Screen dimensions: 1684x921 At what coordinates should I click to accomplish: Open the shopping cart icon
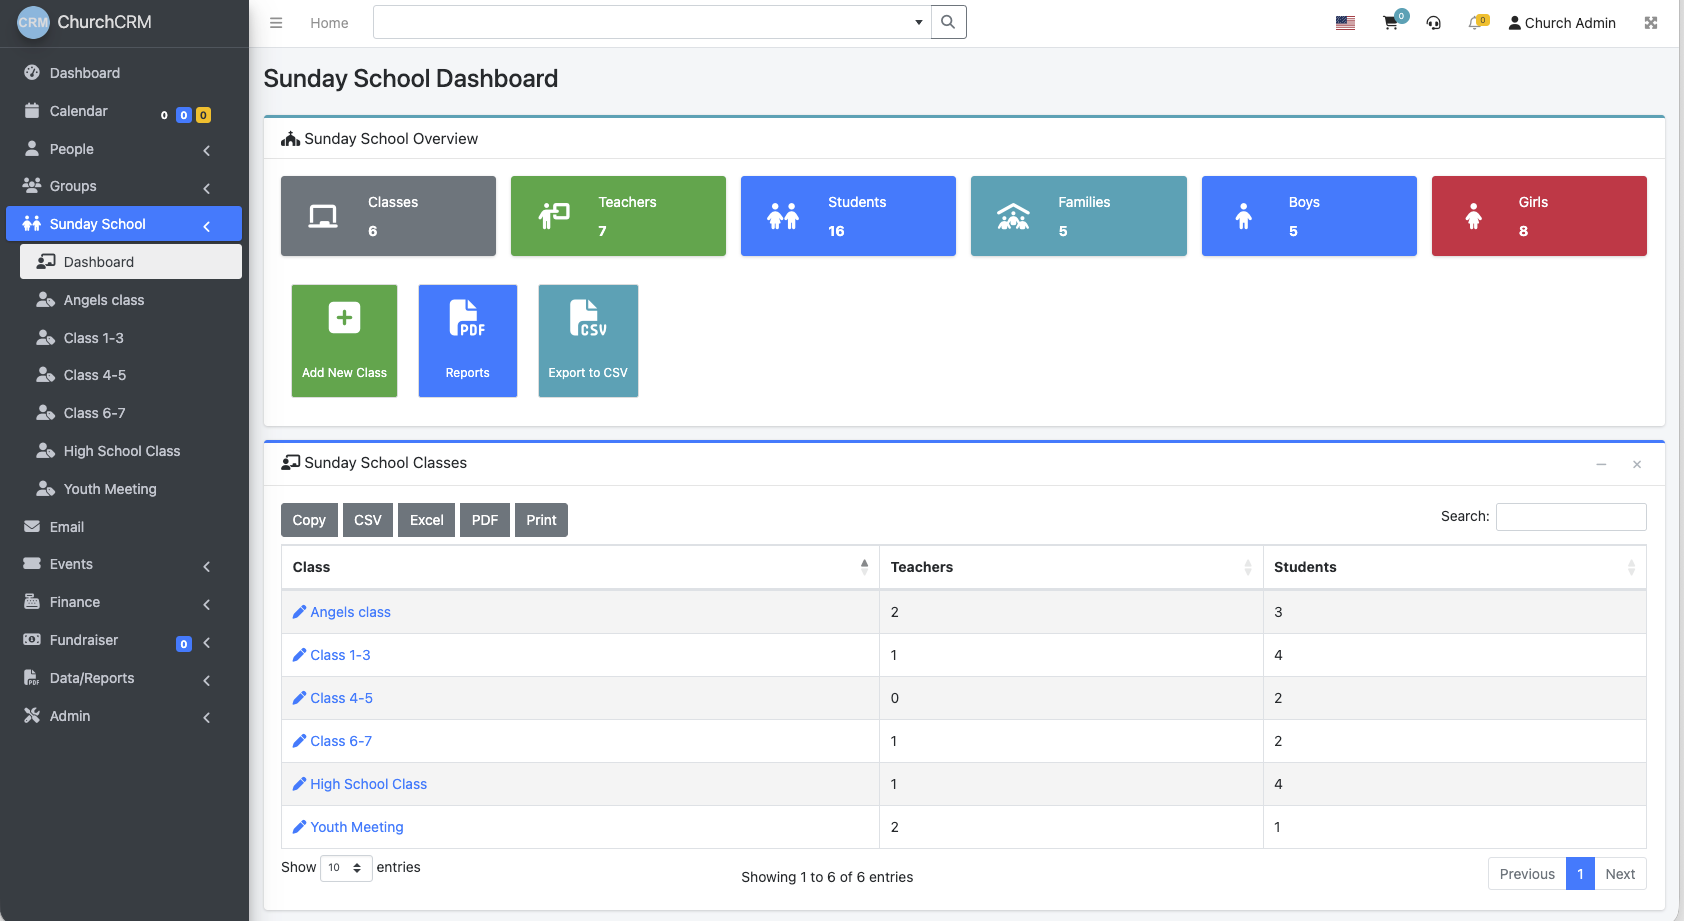(1390, 23)
